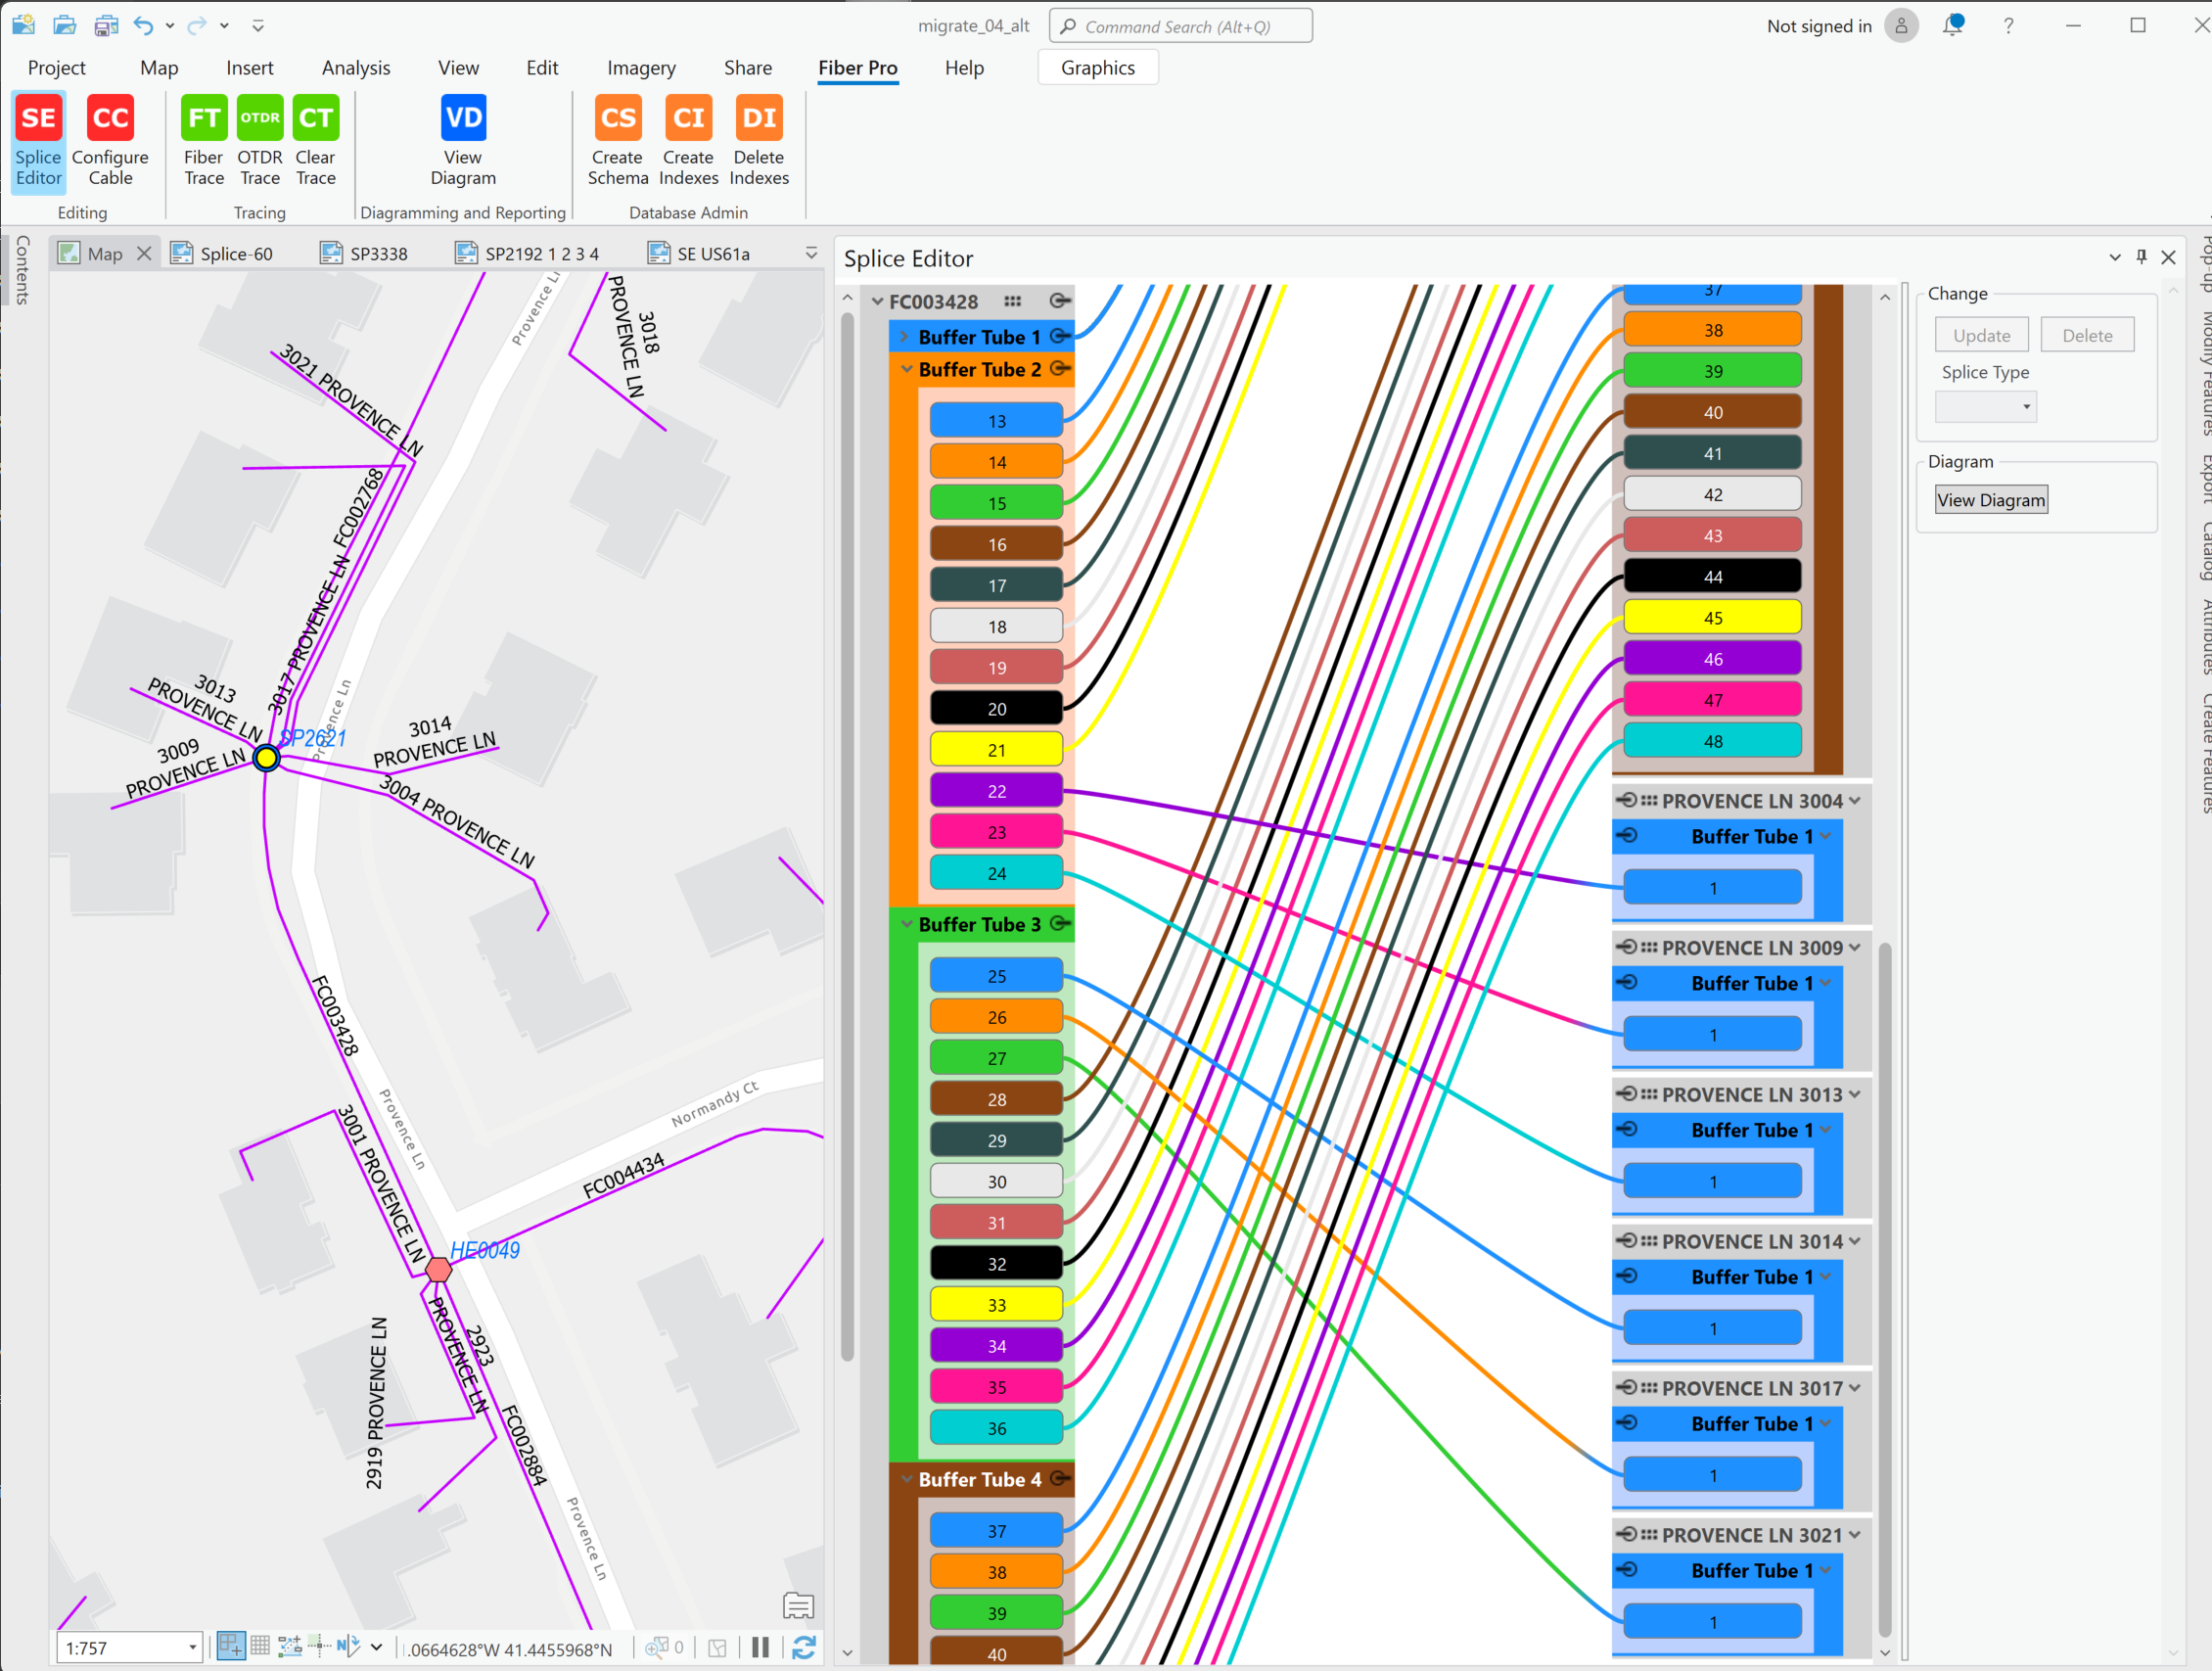2212x1671 pixels.
Task: Clear Trace results
Action: [316, 142]
